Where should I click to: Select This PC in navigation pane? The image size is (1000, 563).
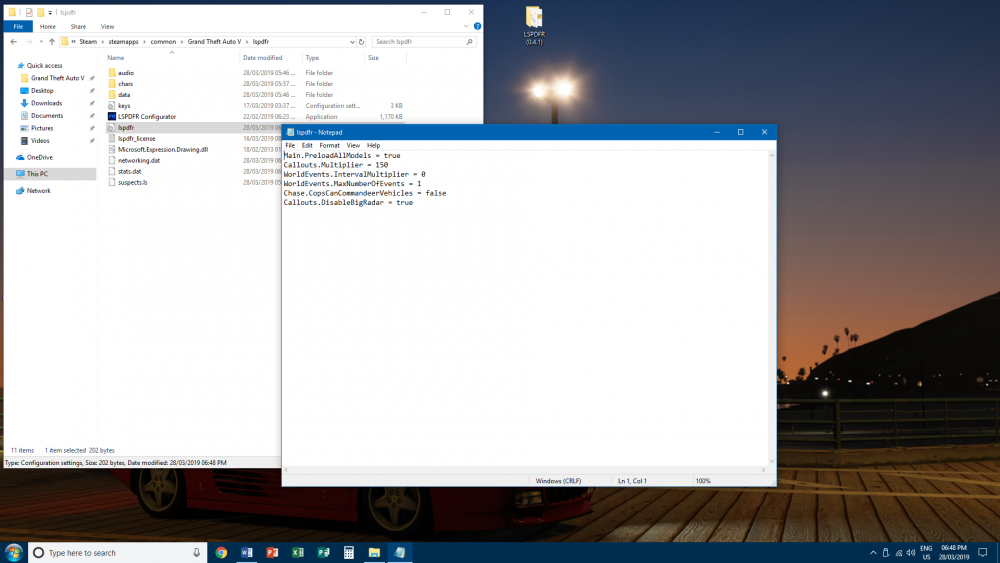37,174
